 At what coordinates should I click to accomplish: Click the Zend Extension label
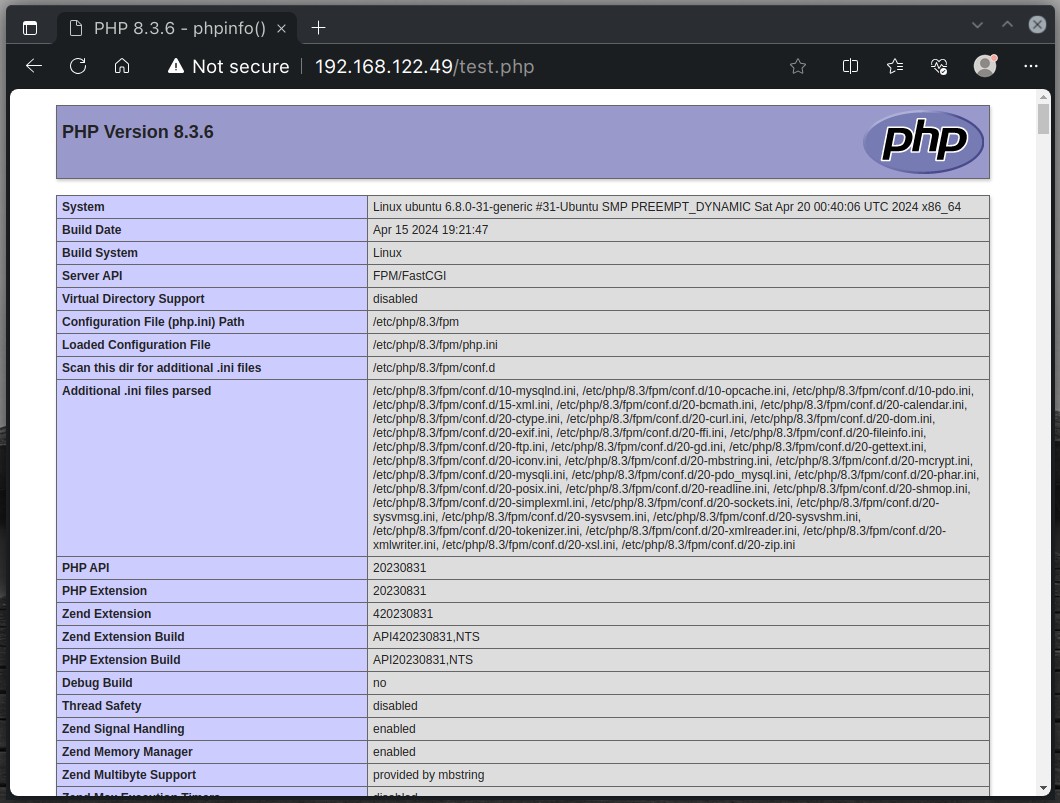click(107, 614)
